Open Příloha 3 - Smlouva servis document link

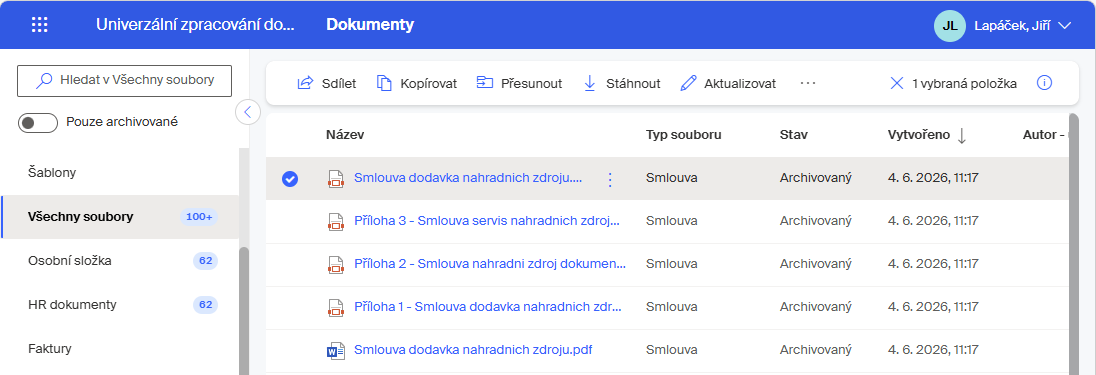pyautogui.click(x=487, y=220)
